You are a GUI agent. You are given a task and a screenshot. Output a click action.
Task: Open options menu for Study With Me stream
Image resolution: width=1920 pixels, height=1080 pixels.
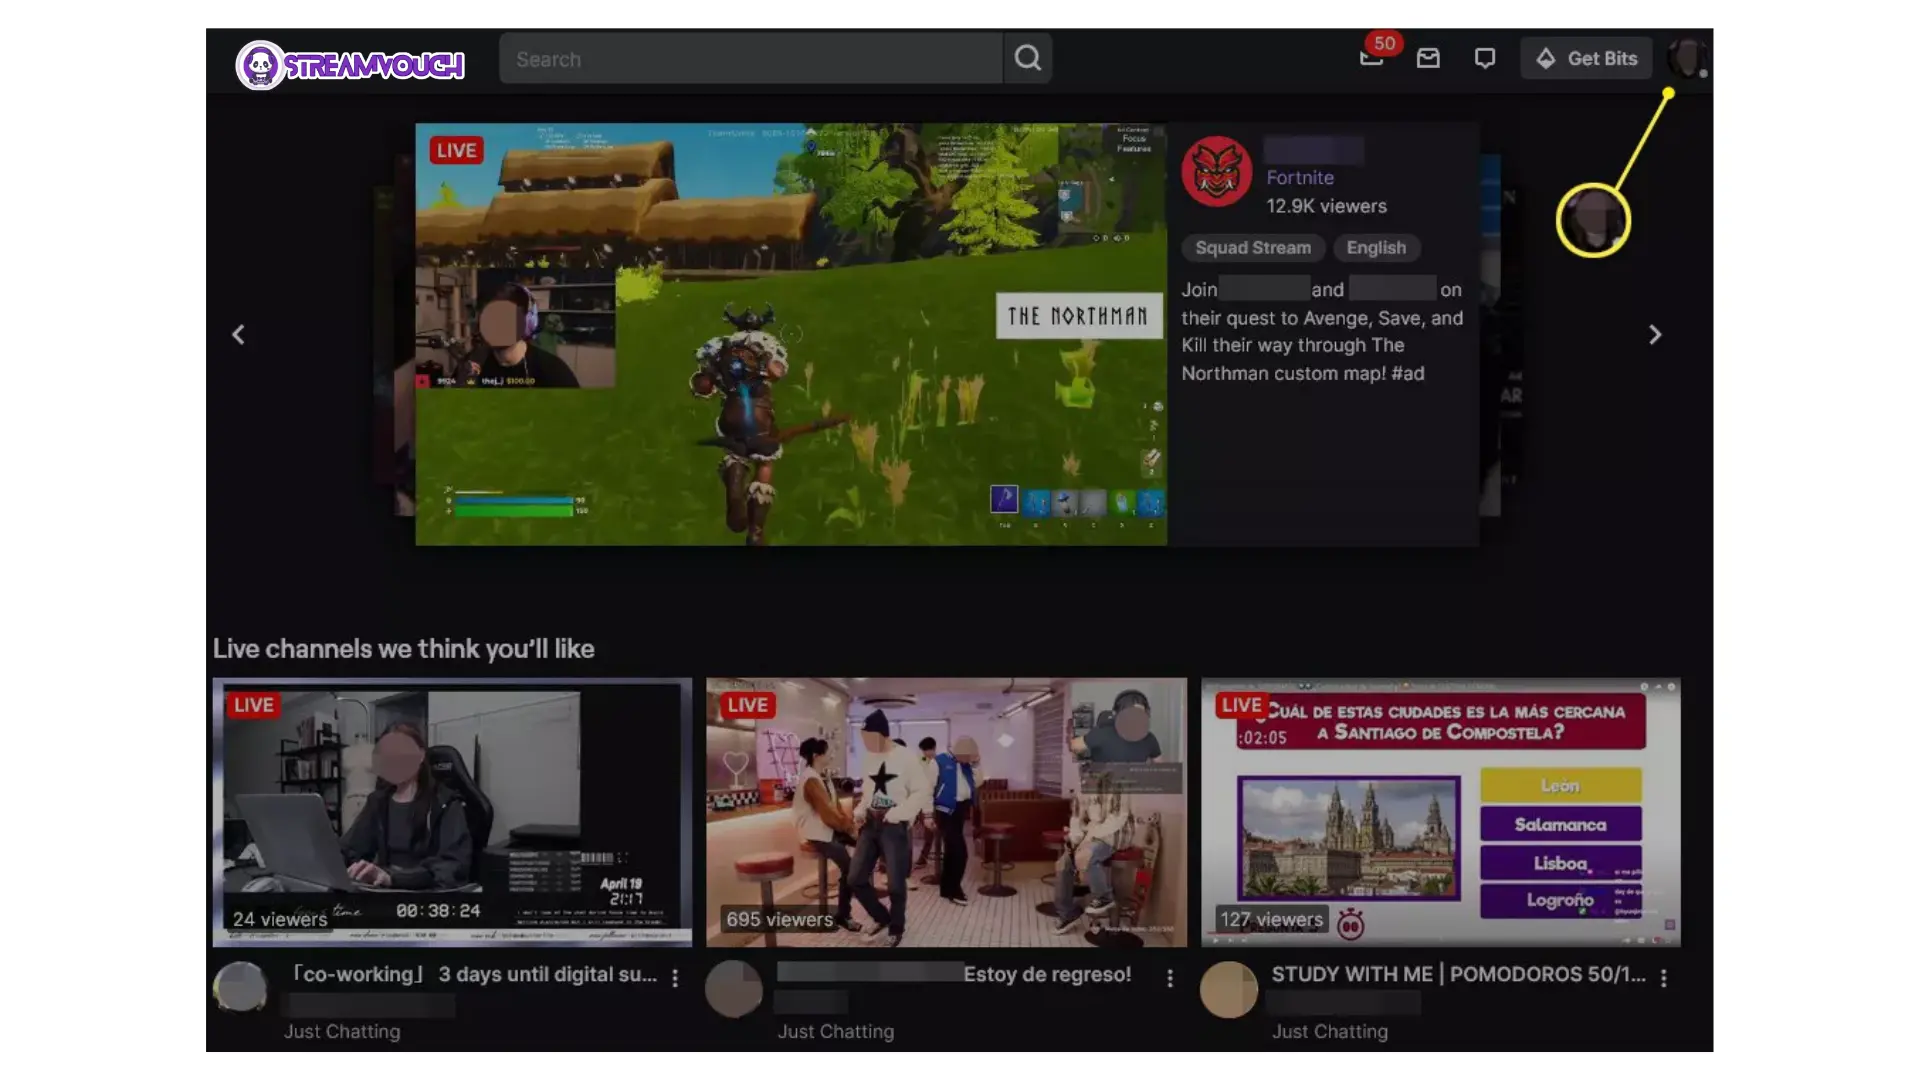pyautogui.click(x=1664, y=978)
